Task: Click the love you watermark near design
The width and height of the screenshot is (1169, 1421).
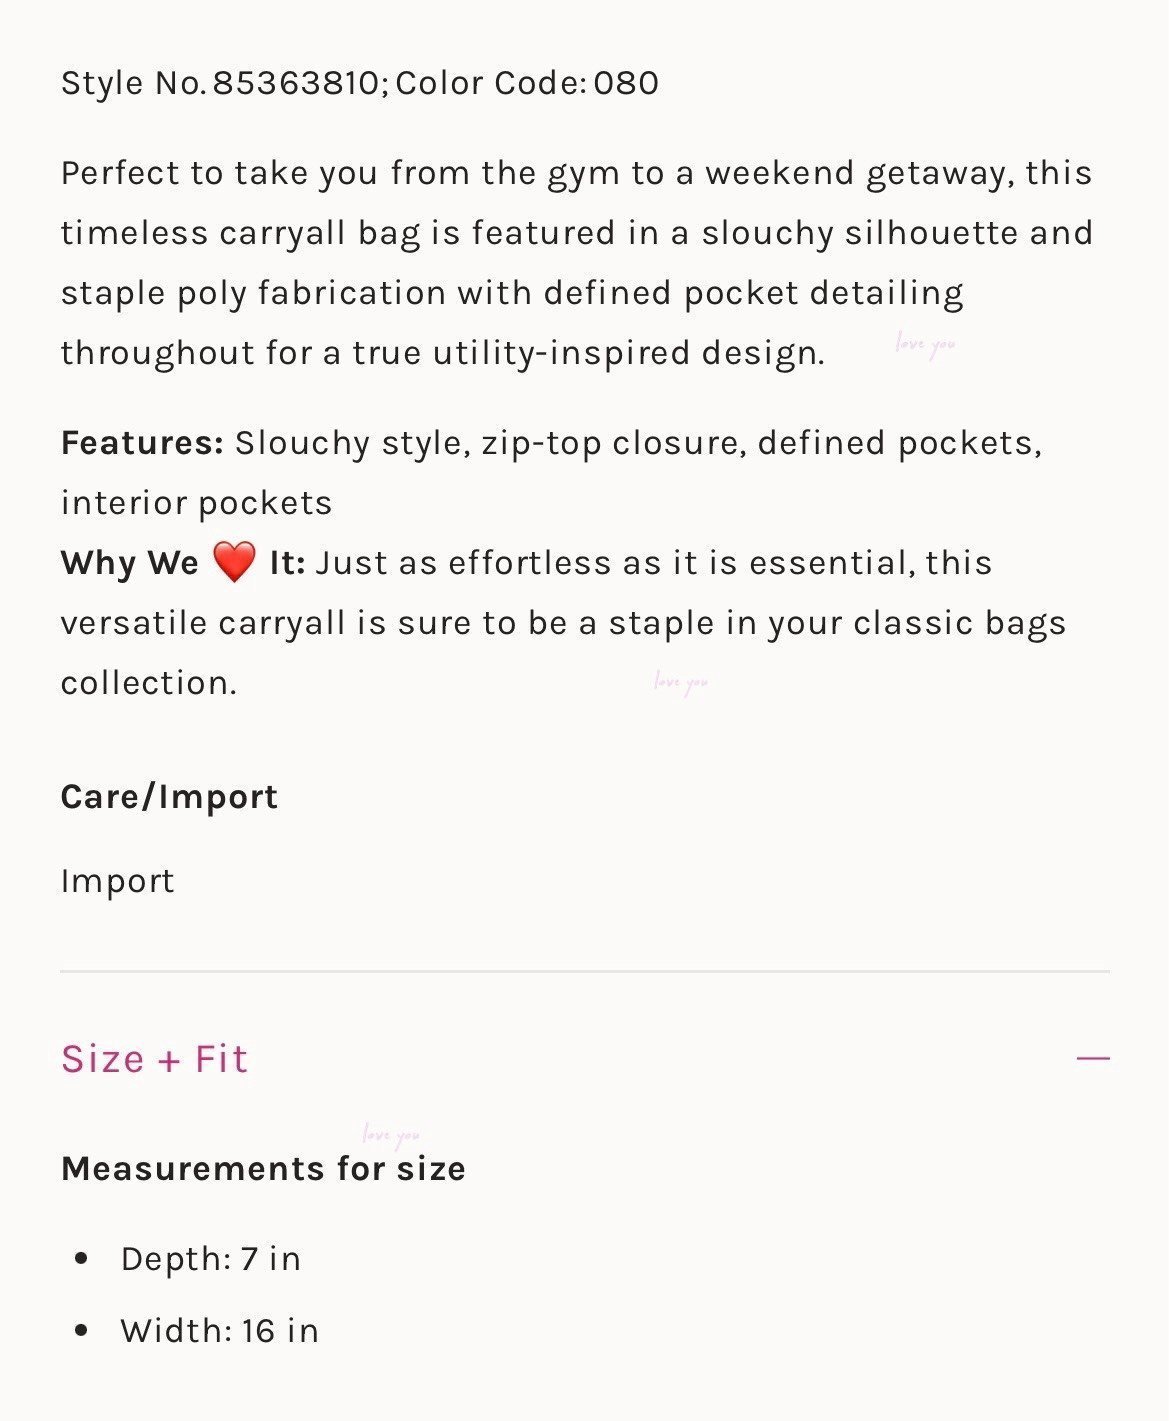Action: (x=925, y=345)
